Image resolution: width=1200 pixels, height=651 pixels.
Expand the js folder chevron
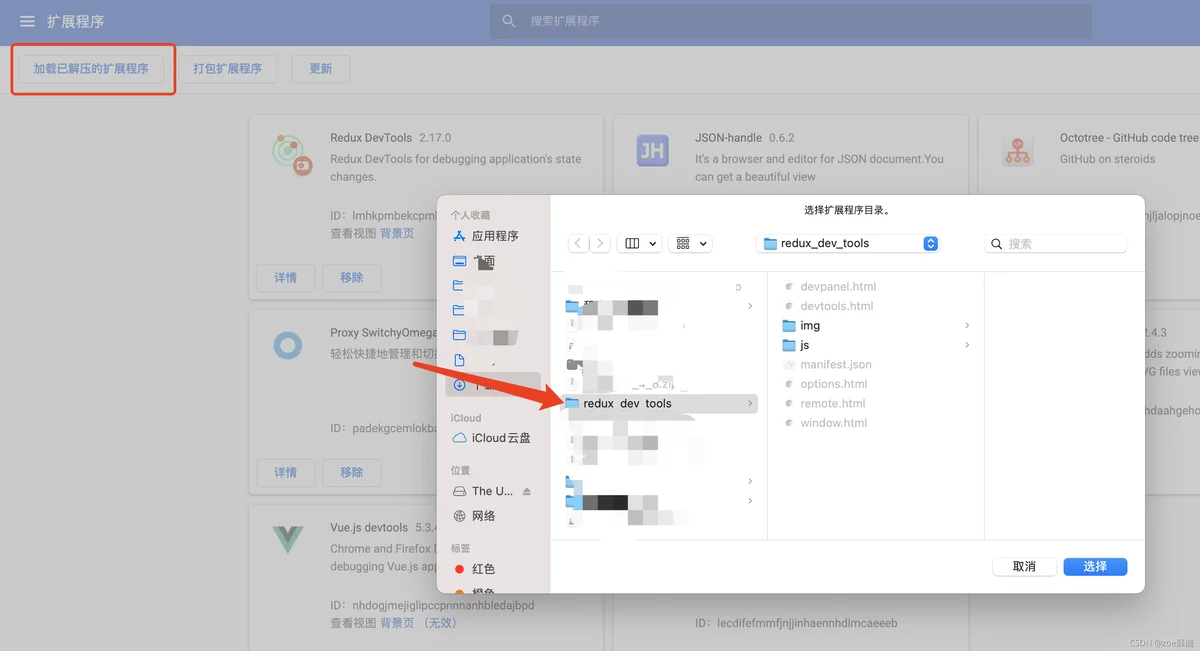(x=967, y=345)
